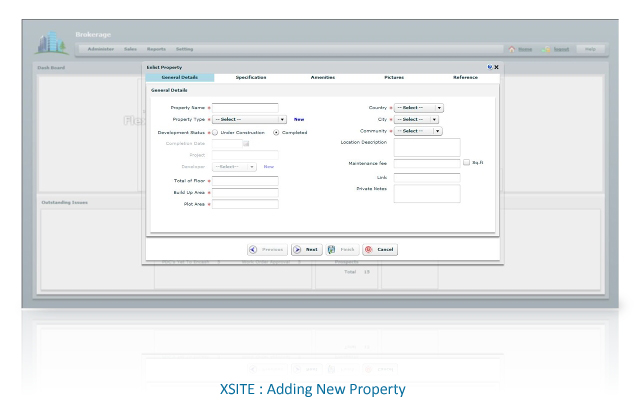This screenshot has height=414, width=640.
Task: Click the Home house icon
Action: [x=512, y=49]
